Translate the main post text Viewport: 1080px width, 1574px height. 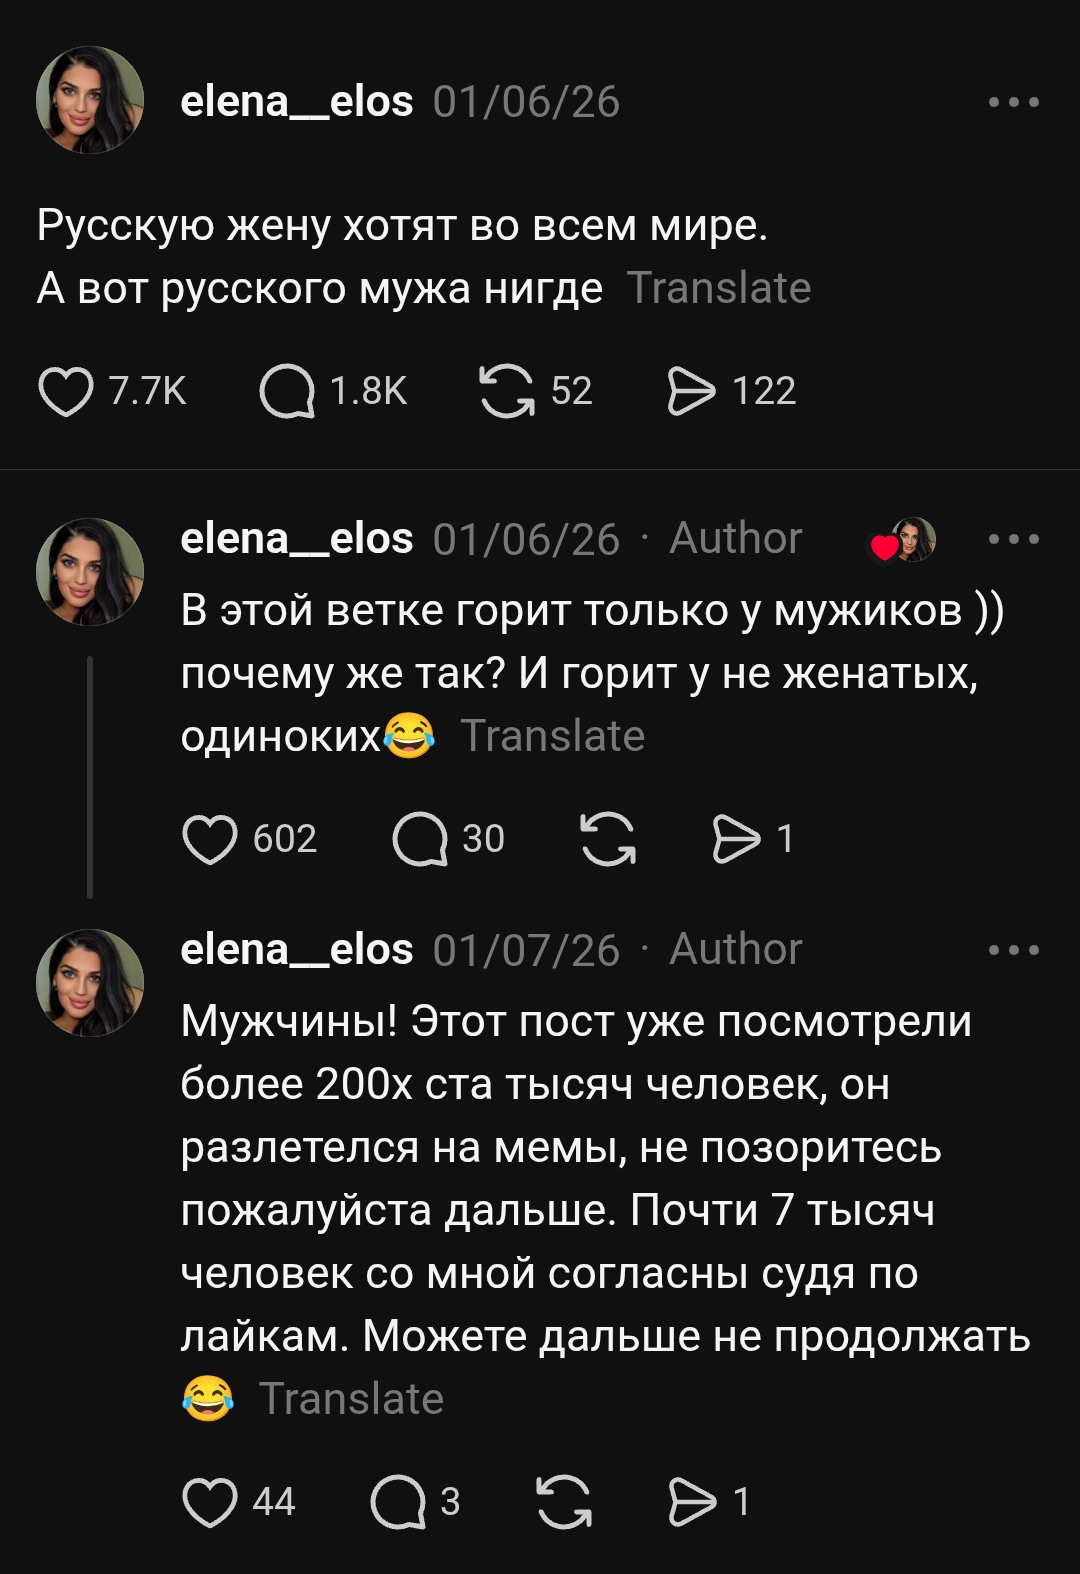click(718, 289)
